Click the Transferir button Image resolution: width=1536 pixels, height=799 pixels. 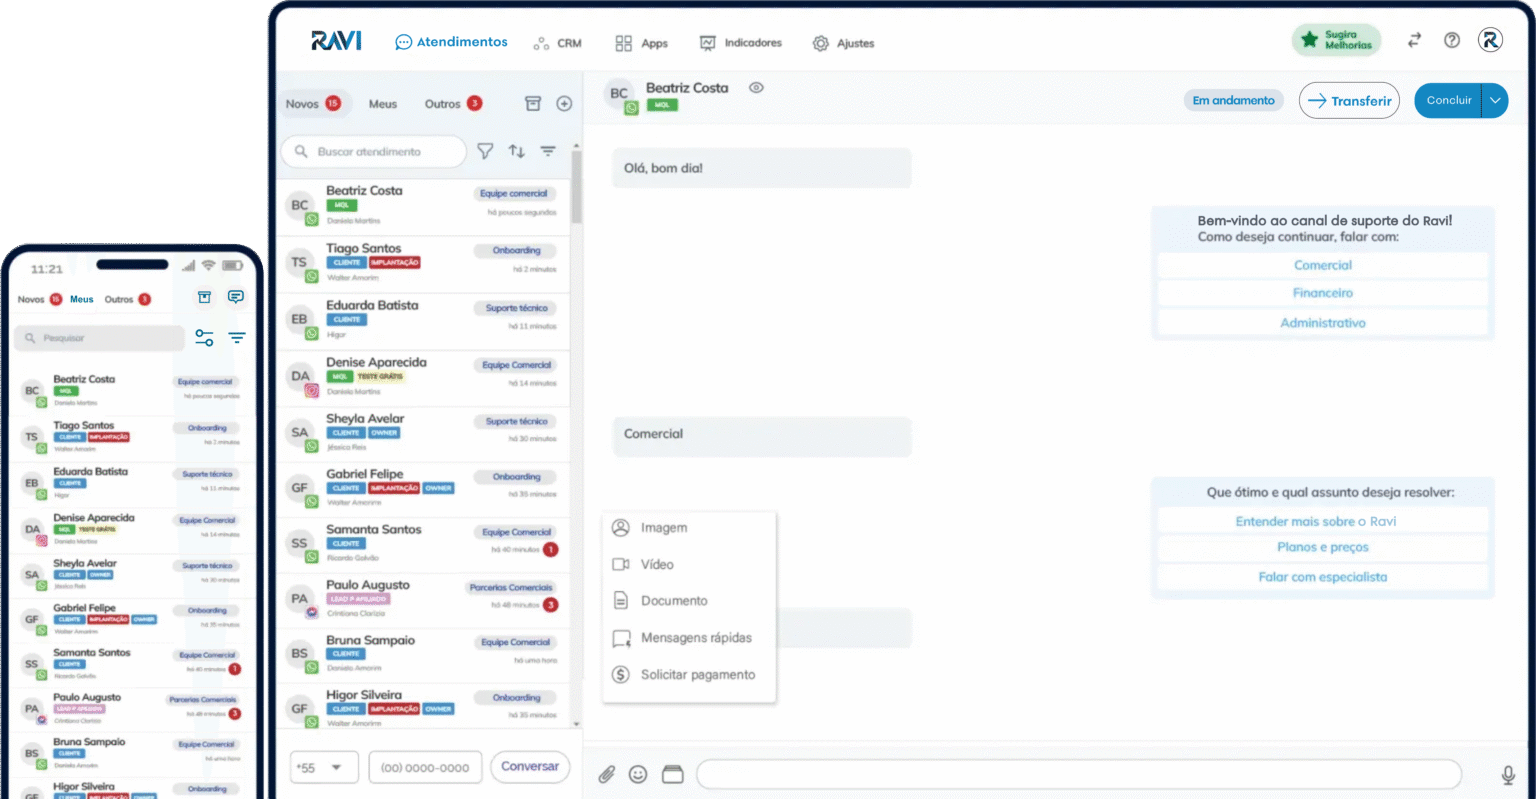coord(1349,100)
